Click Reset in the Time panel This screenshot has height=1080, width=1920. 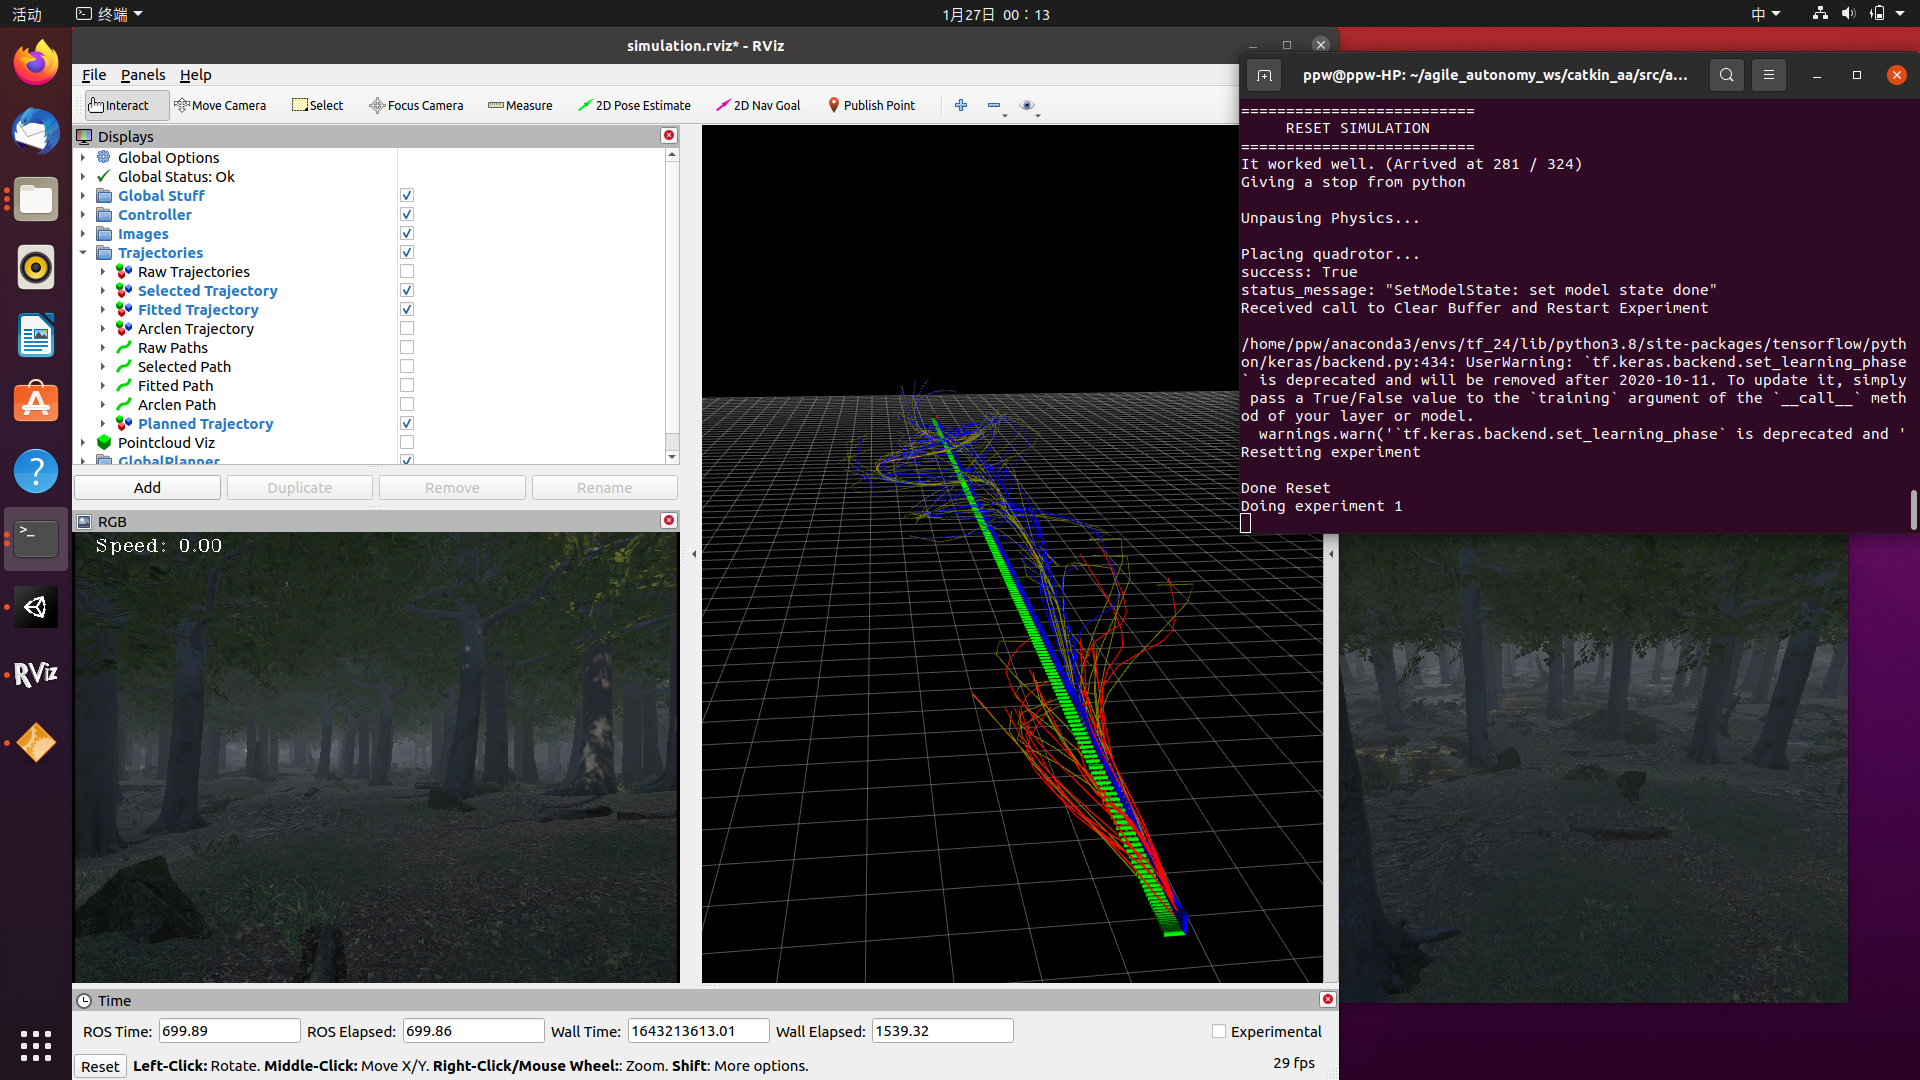[100, 1066]
